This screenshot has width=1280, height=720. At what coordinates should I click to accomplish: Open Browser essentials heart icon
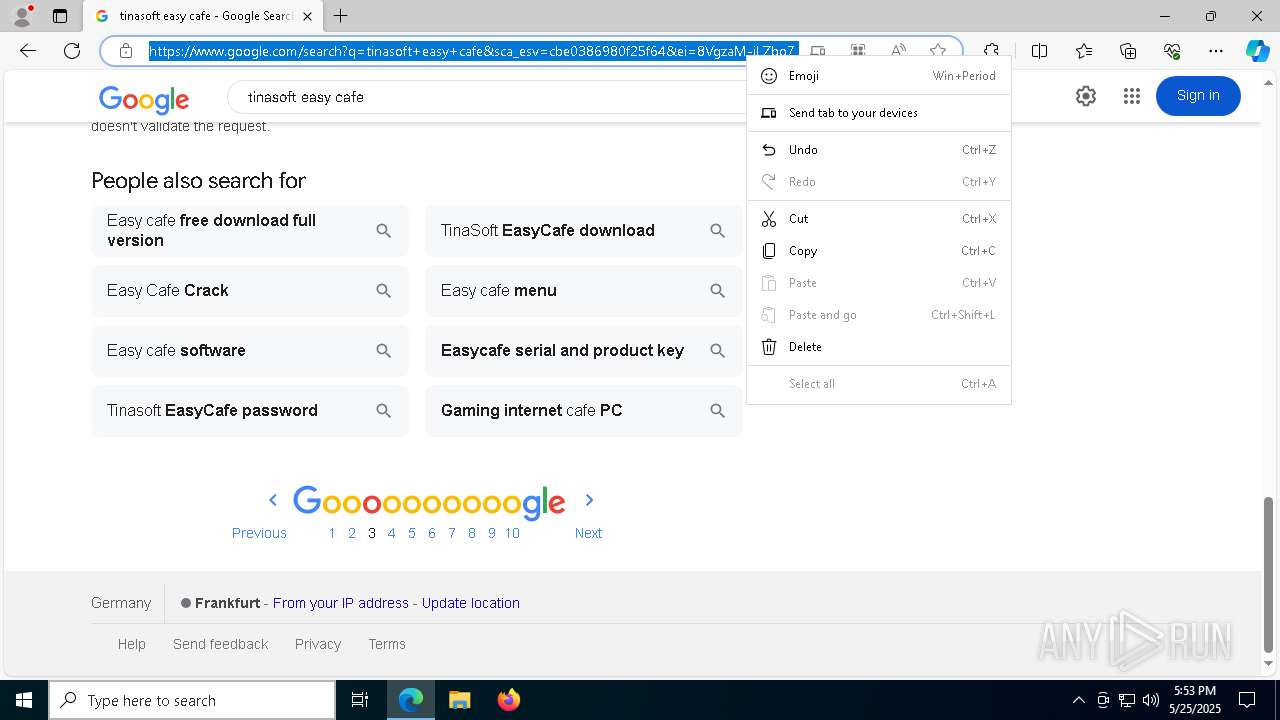(1172, 51)
